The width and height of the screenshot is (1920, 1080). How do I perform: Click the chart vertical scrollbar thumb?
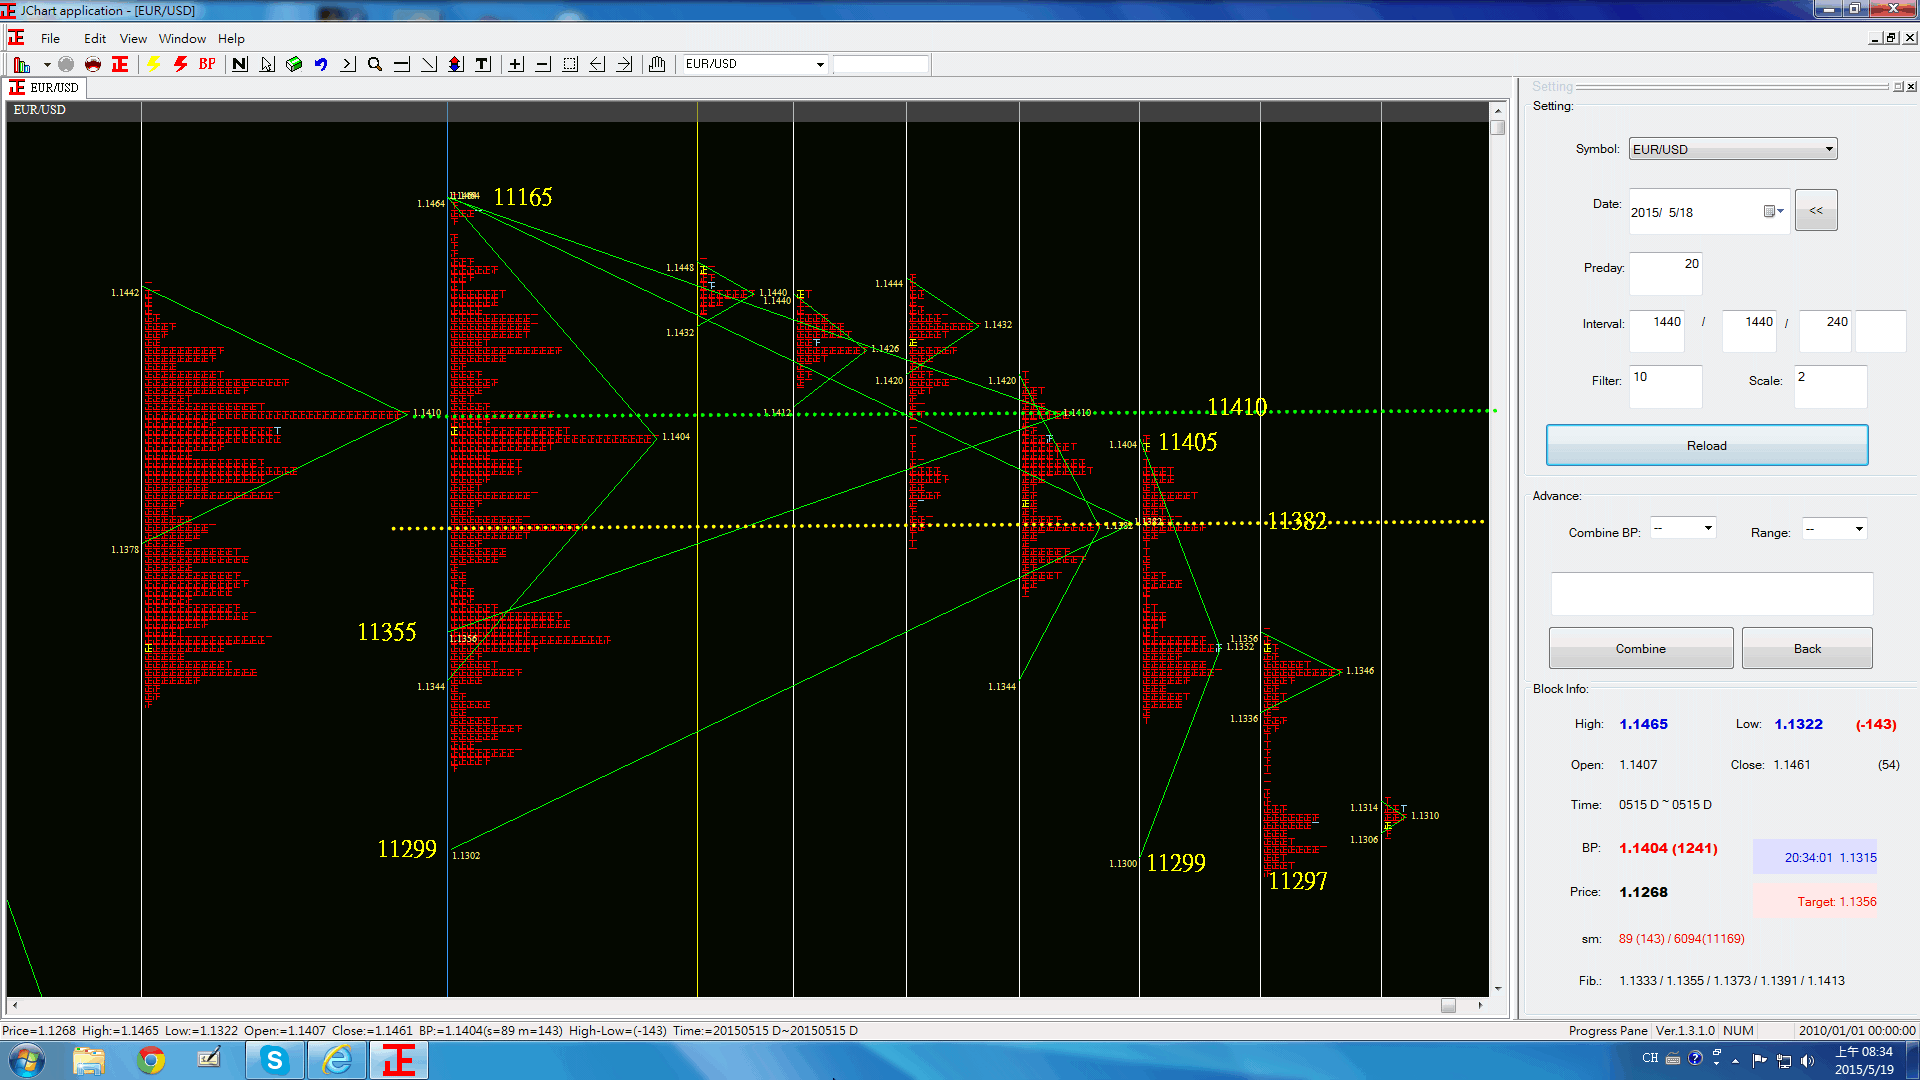click(x=1497, y=127)
